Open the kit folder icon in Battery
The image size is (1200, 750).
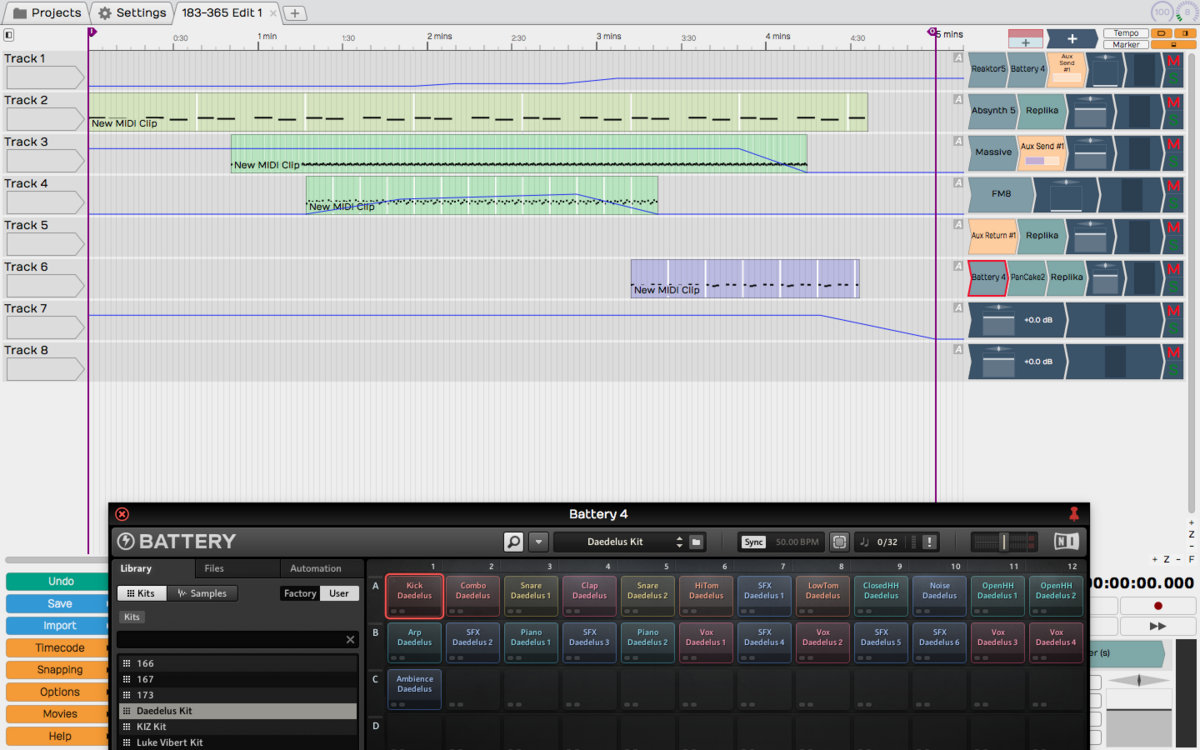pos(697,542)
